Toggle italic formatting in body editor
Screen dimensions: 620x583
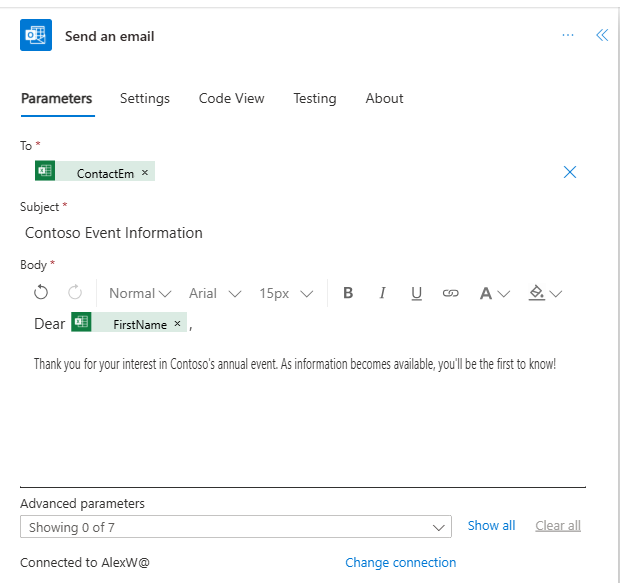point(382,293)
